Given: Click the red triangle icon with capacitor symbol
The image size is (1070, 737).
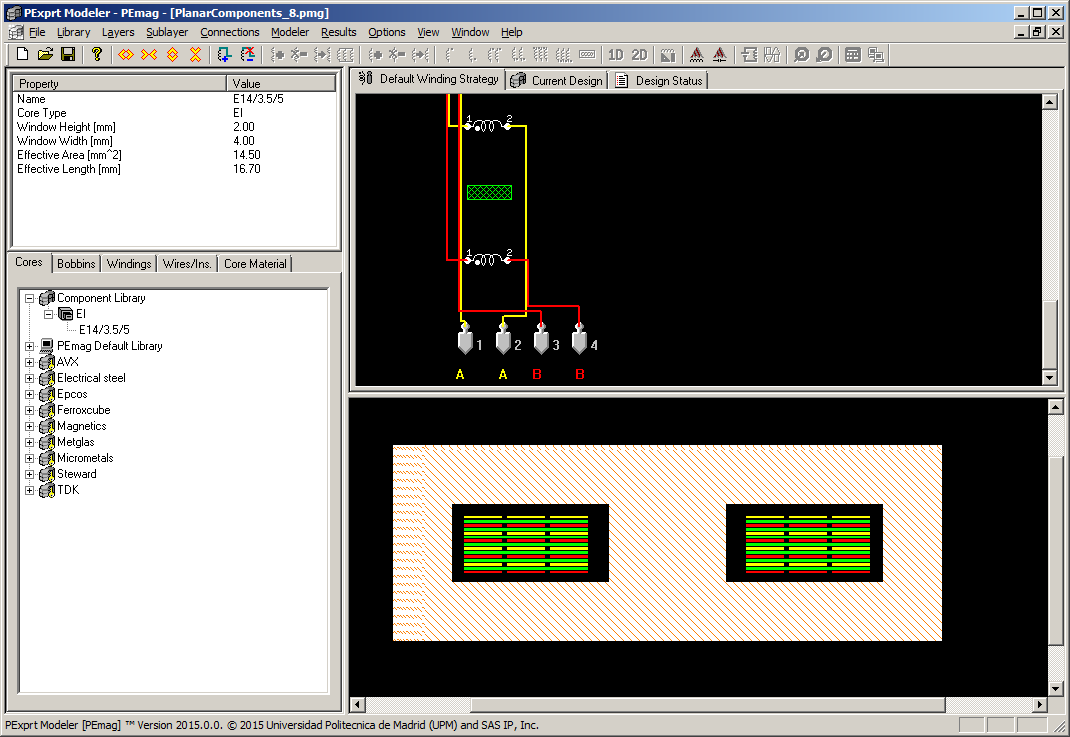Looking at the screenshot, I should pos(720,55).
